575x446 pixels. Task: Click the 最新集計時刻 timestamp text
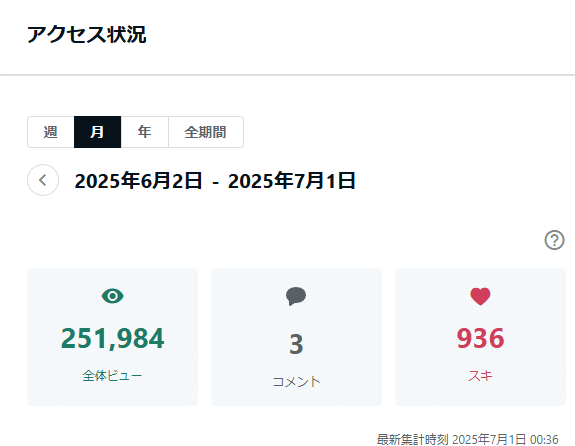click(468, 439)
